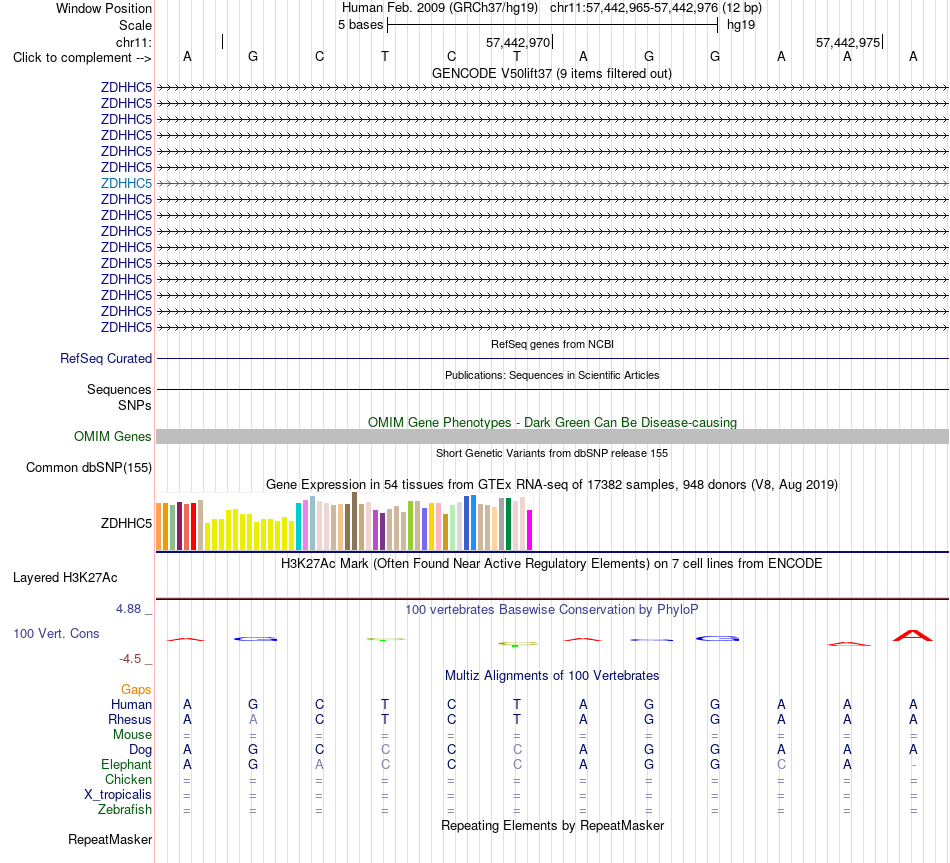Click the large red A conservation logo

click(x=913, y=635)
